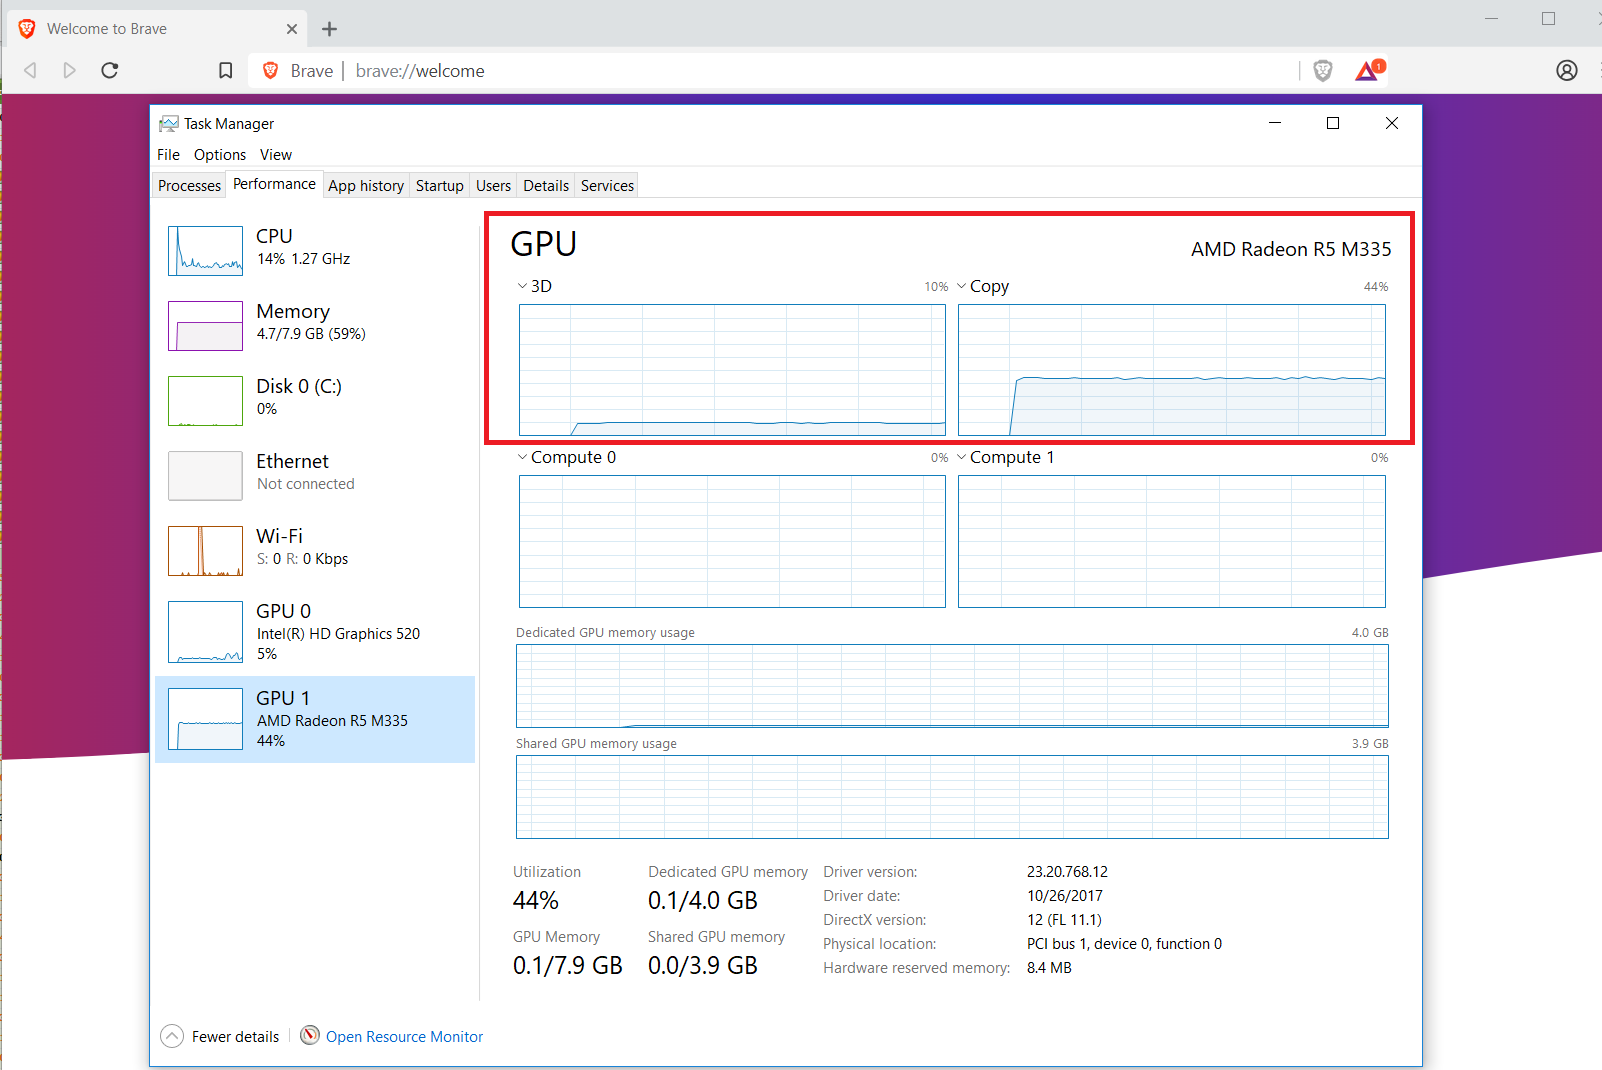Select the Memory usage graph thumbnail
Screen dimensions: 1602x1070
pyautogui.click(x=205, y=326)
